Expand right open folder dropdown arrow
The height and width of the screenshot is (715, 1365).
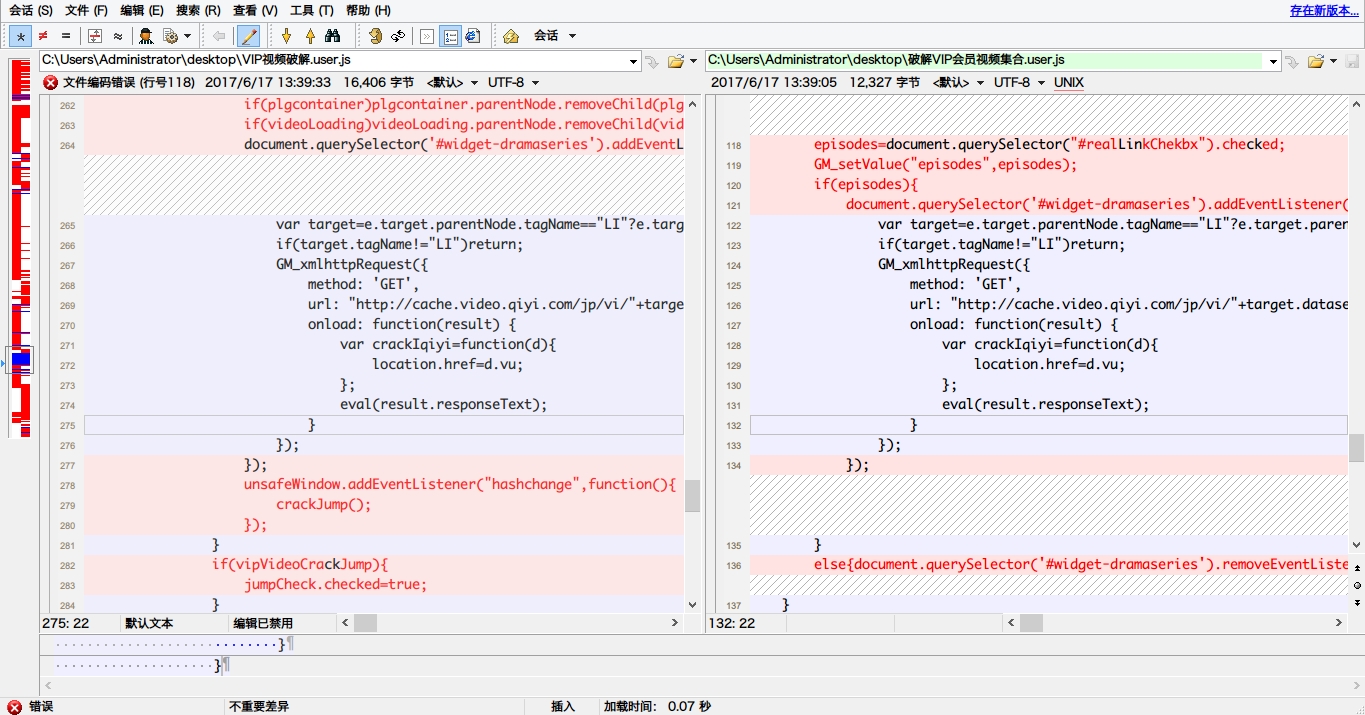(1333, 62)
